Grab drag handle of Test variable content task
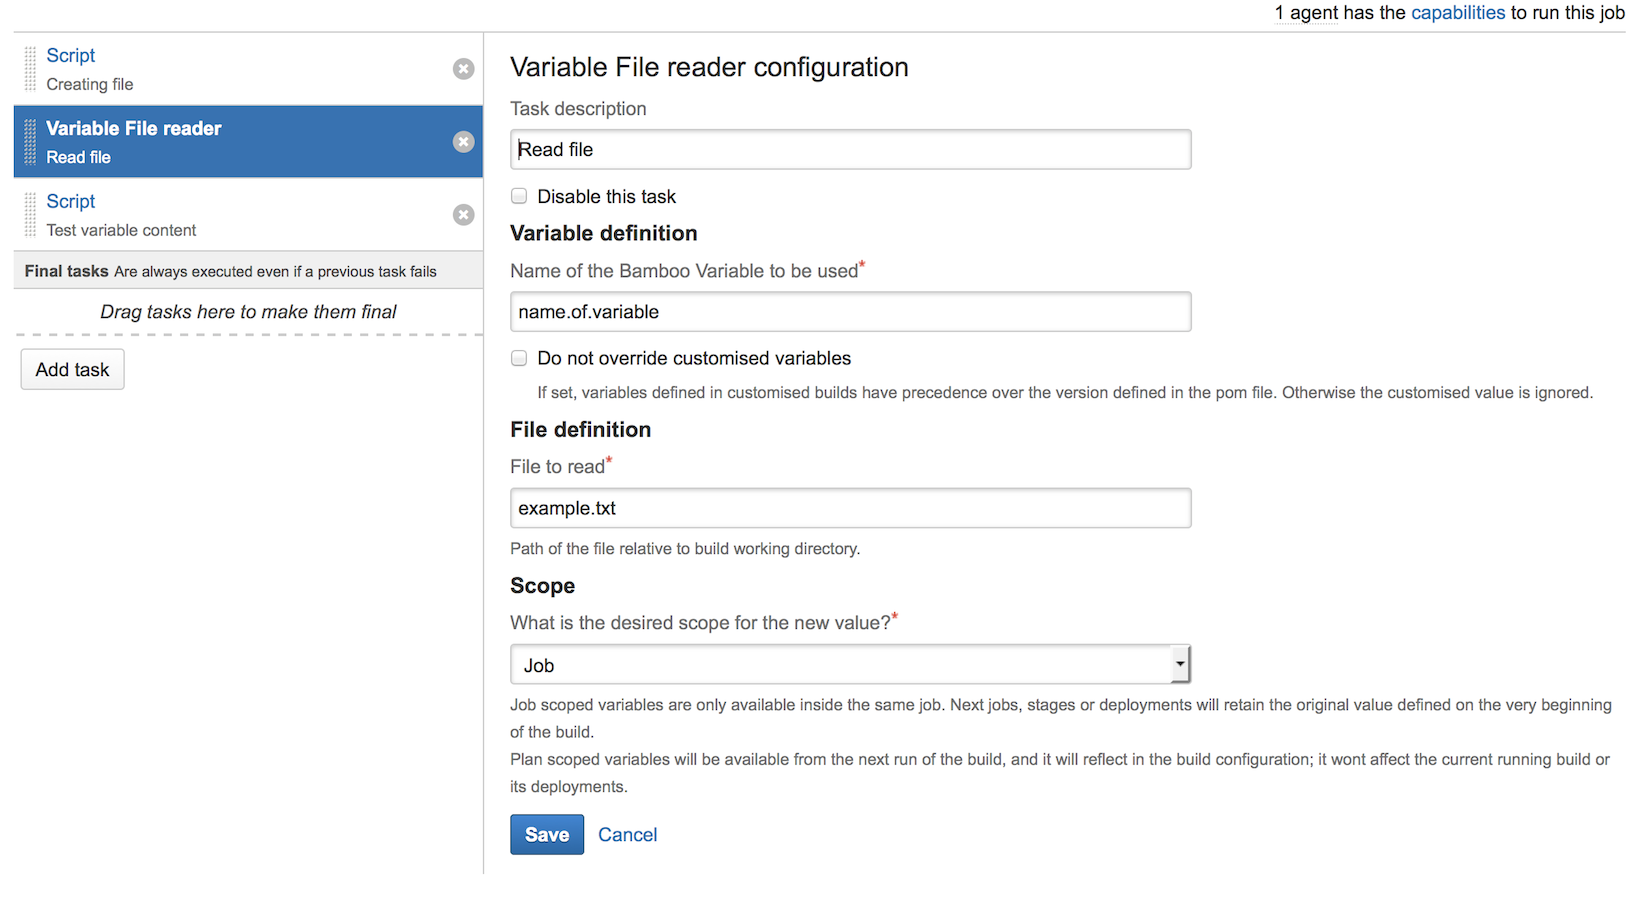Screen dimensions: 1634x900 (30, 215)
